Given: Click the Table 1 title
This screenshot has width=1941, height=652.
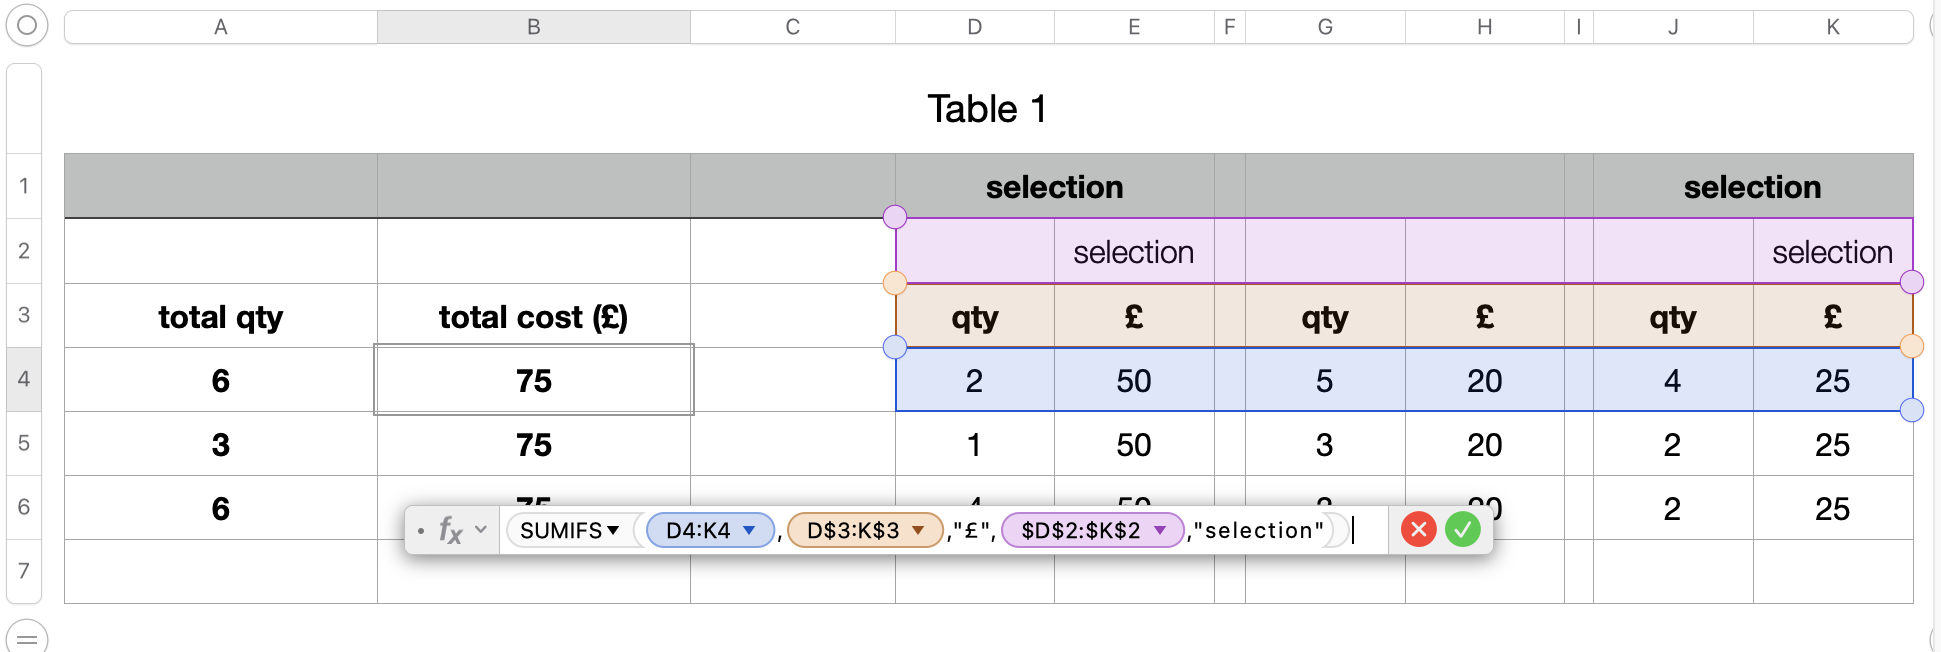Looking at the screenshot, I should 987,109.
